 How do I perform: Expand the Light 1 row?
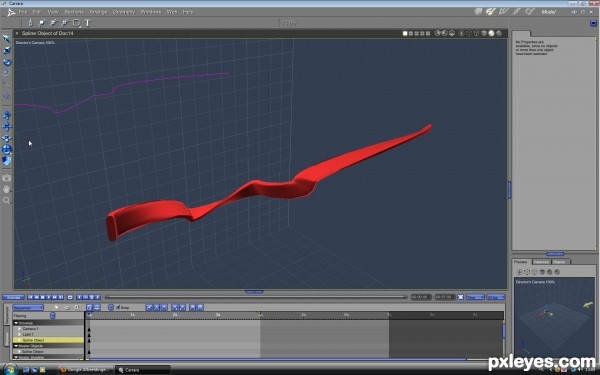[x=19, y=334]
